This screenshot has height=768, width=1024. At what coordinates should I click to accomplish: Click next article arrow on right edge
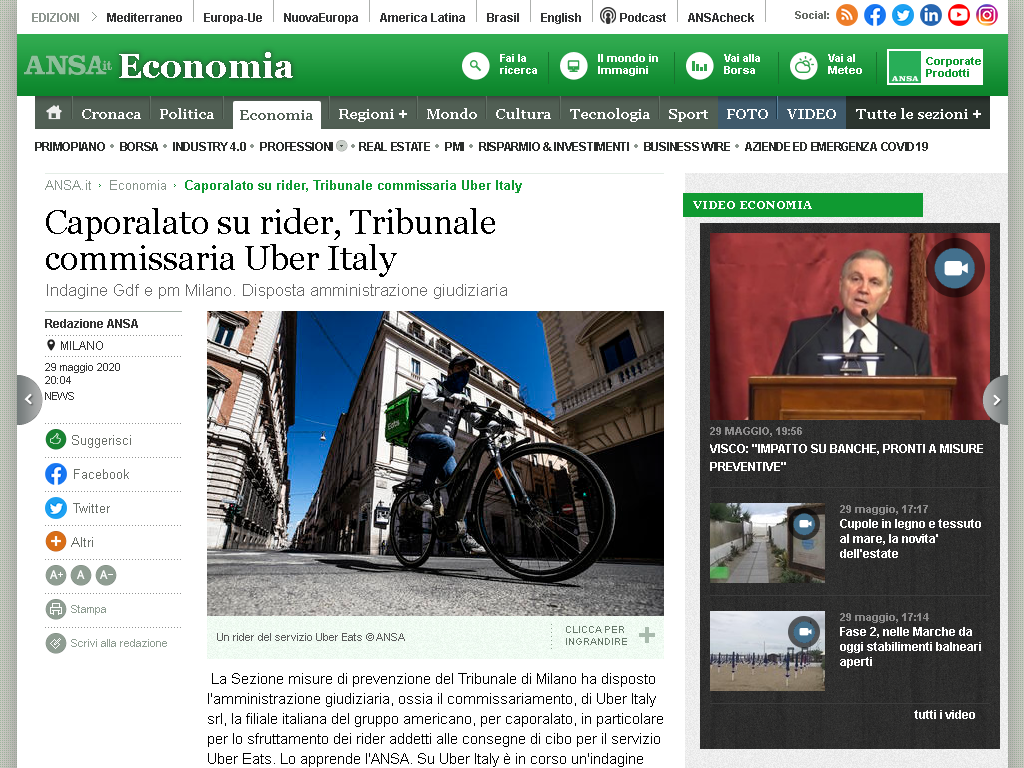tap(995, 400)
